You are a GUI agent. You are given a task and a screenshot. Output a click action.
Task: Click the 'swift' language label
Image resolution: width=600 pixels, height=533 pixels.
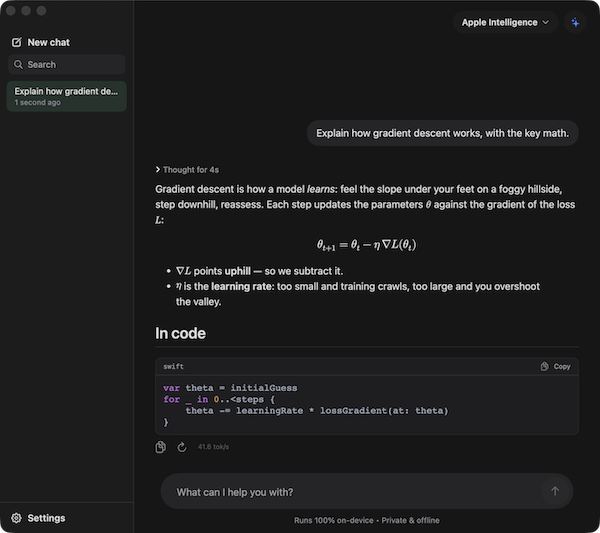(x=173, y=366)
